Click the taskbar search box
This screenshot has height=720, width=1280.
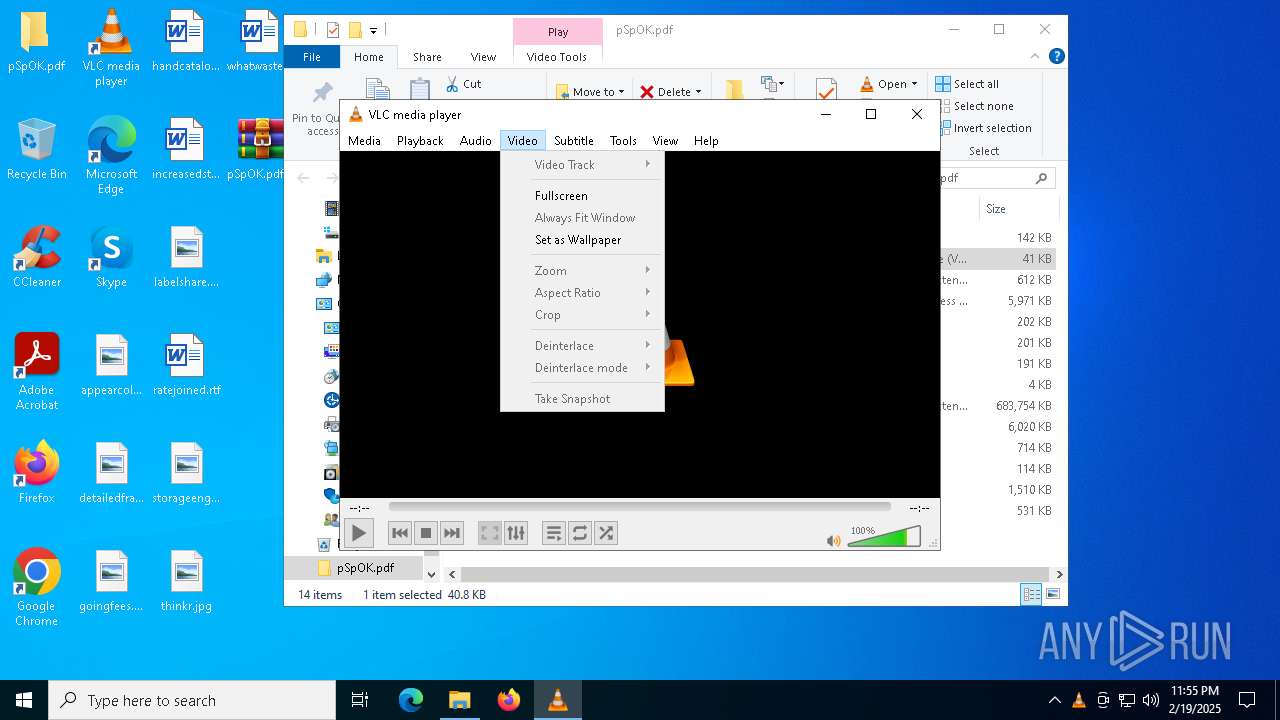point(192,700)
